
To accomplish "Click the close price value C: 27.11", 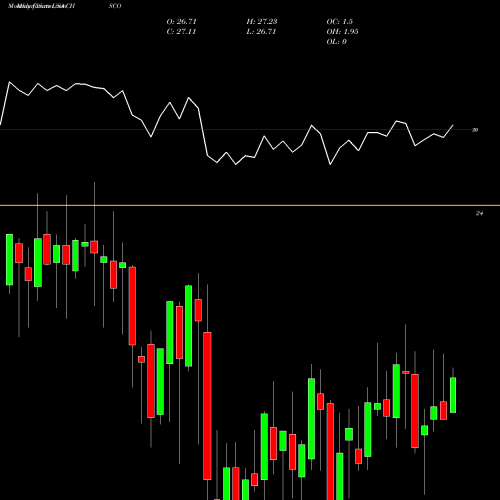I will pos(181,32).
